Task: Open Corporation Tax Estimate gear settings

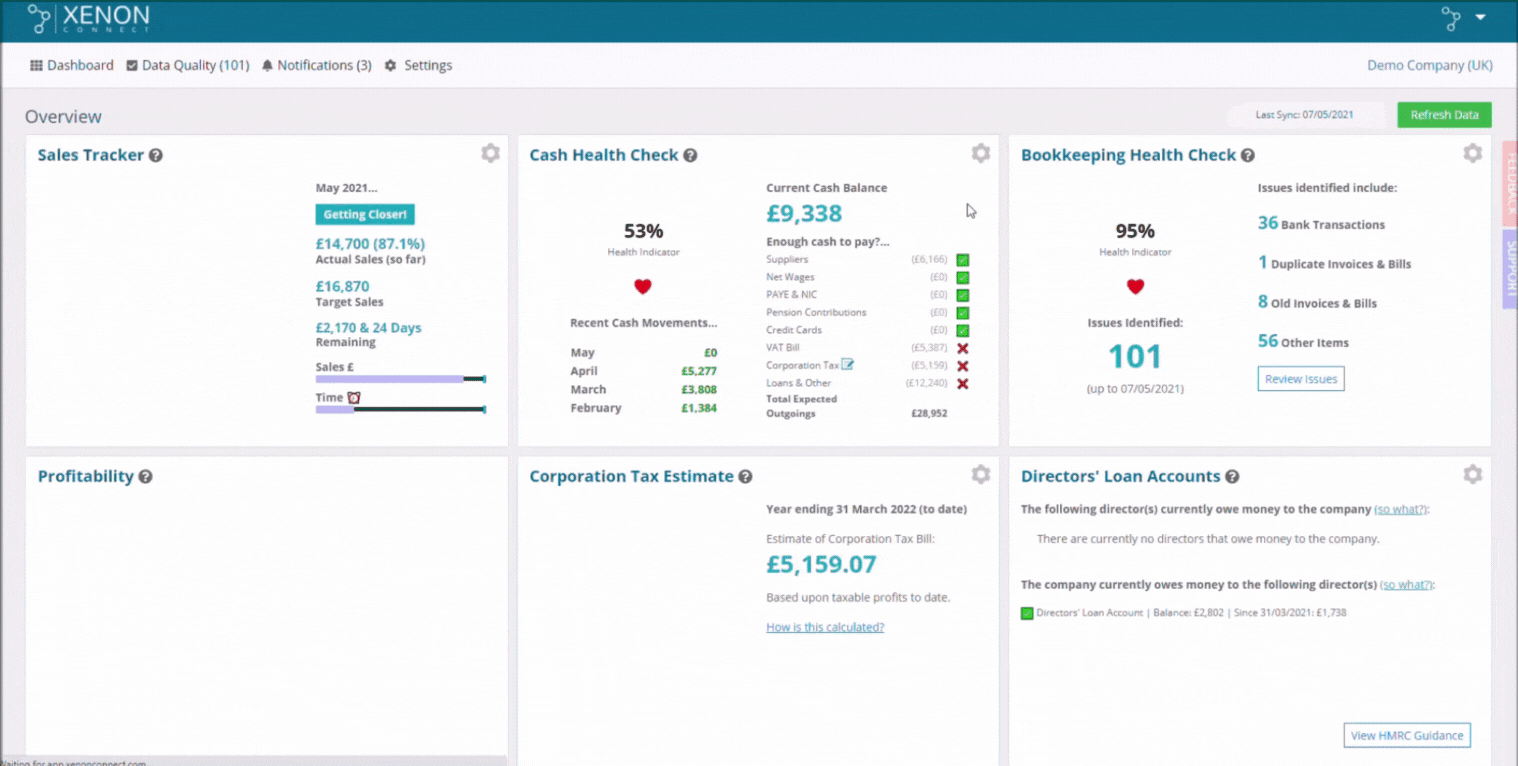Action: pyautogui.click(x=981, y=474)
